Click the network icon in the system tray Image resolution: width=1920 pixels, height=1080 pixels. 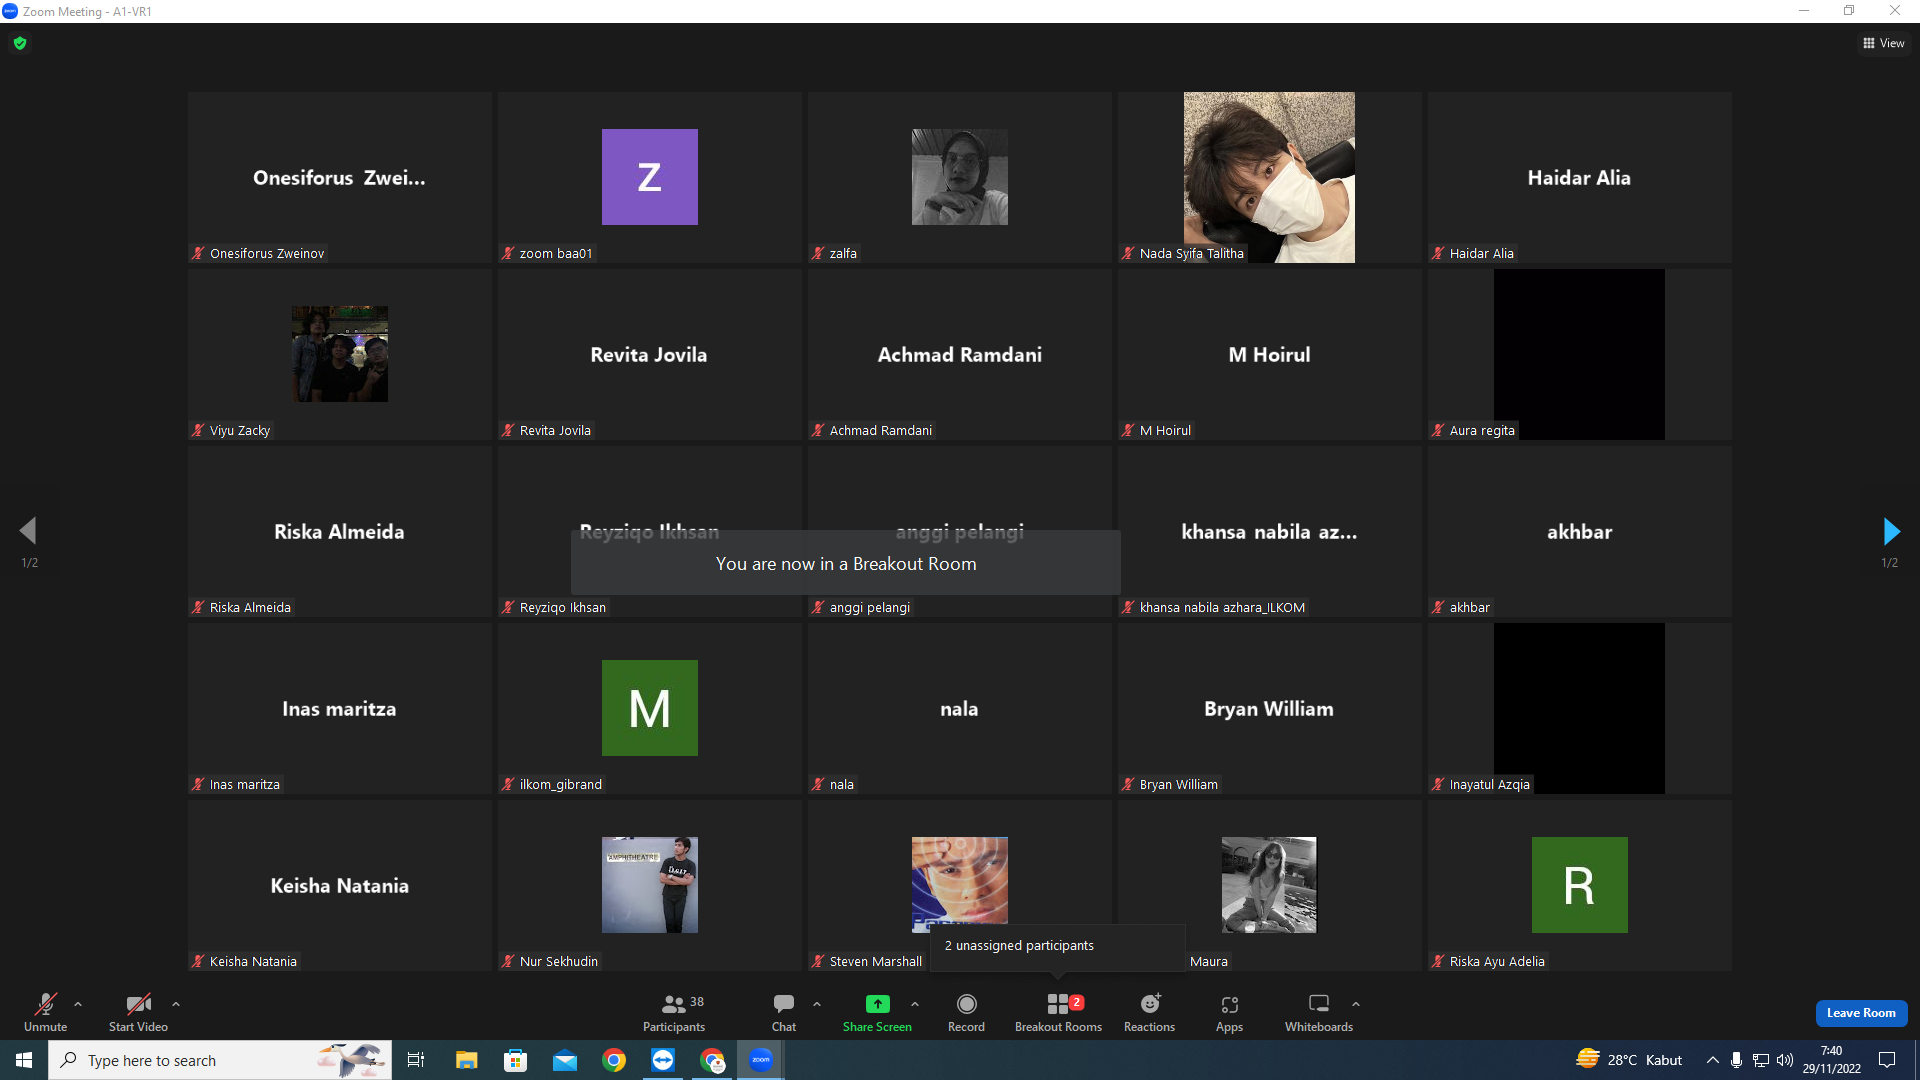(x=1761, y=1060)
